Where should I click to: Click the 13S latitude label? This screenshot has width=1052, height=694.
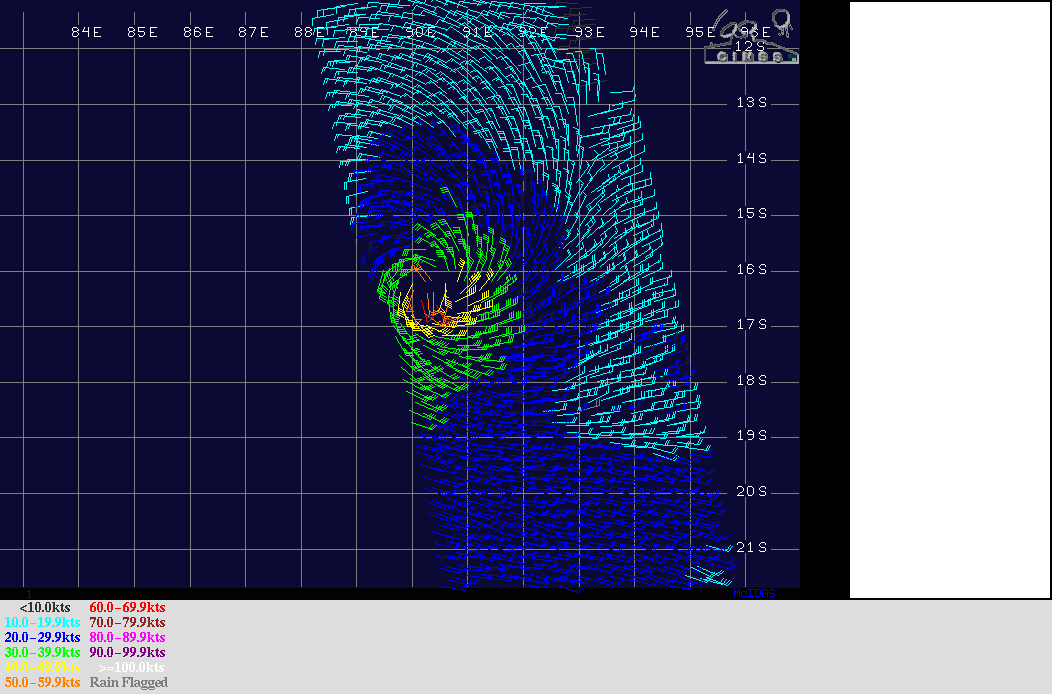[x=751, y=102]
